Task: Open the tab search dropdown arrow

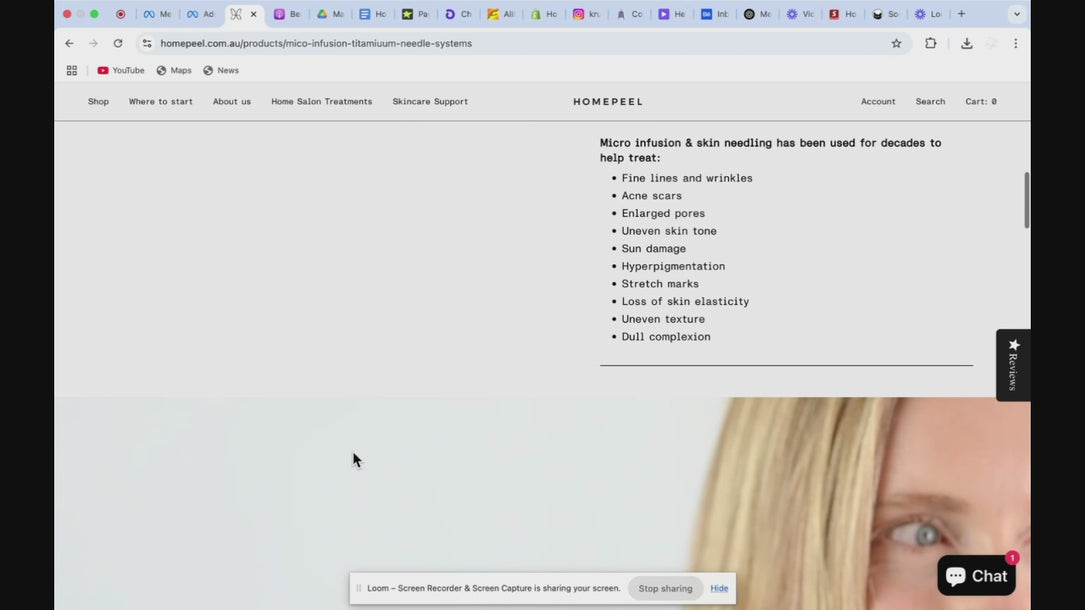Action: [x=1016, y=14]
